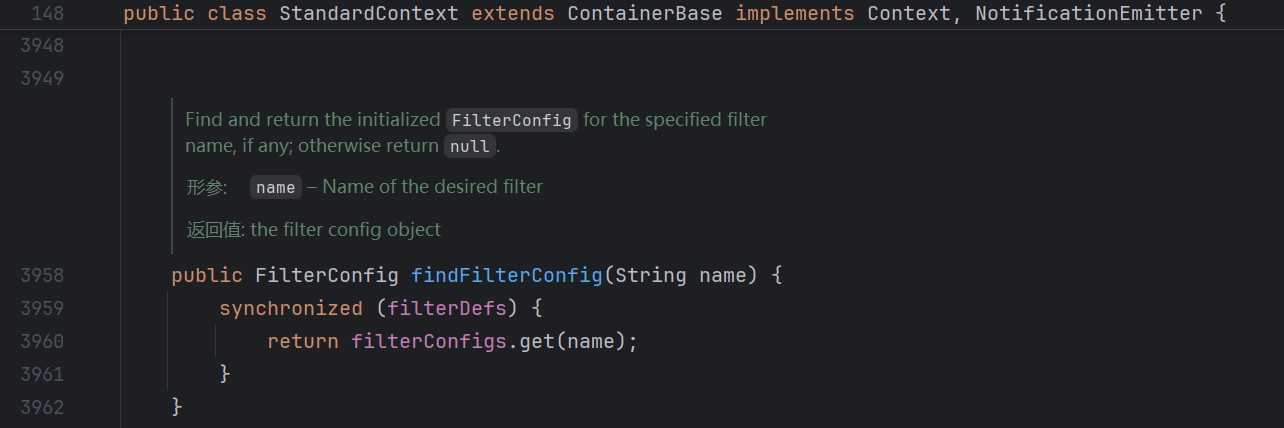This screenshot has height=428, width=1284.
Task: Click line number 148 in sticky header
Action: [x=48, y=14]
